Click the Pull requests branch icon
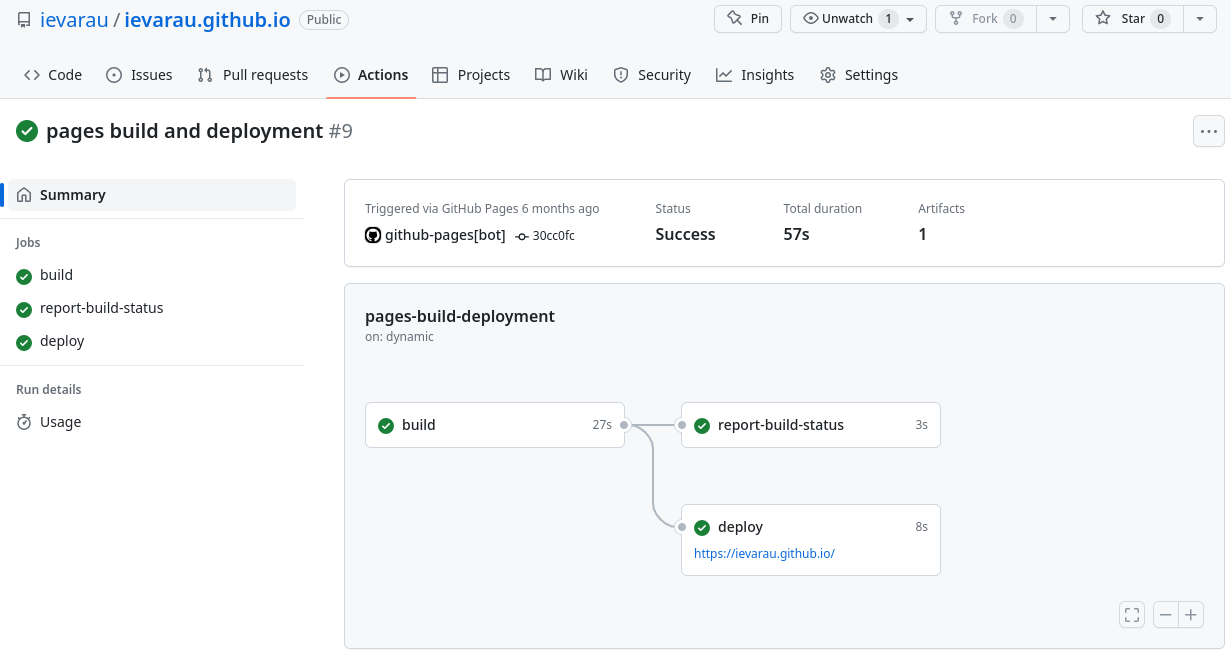Screen dimensions: 1231x654 (x=205, y=75)
